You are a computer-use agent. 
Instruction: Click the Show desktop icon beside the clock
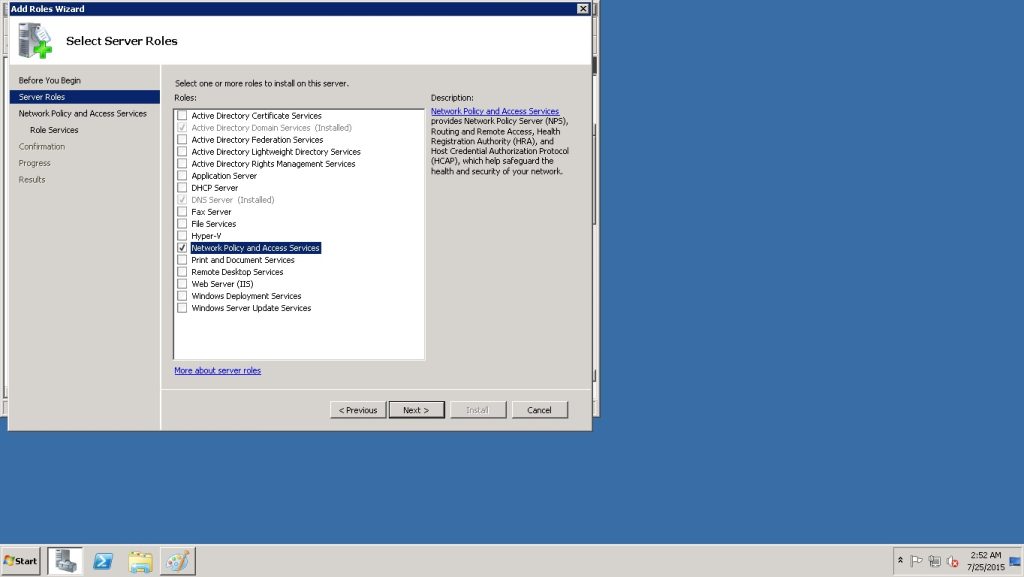pyautogui.click(x=1015, y=561)
